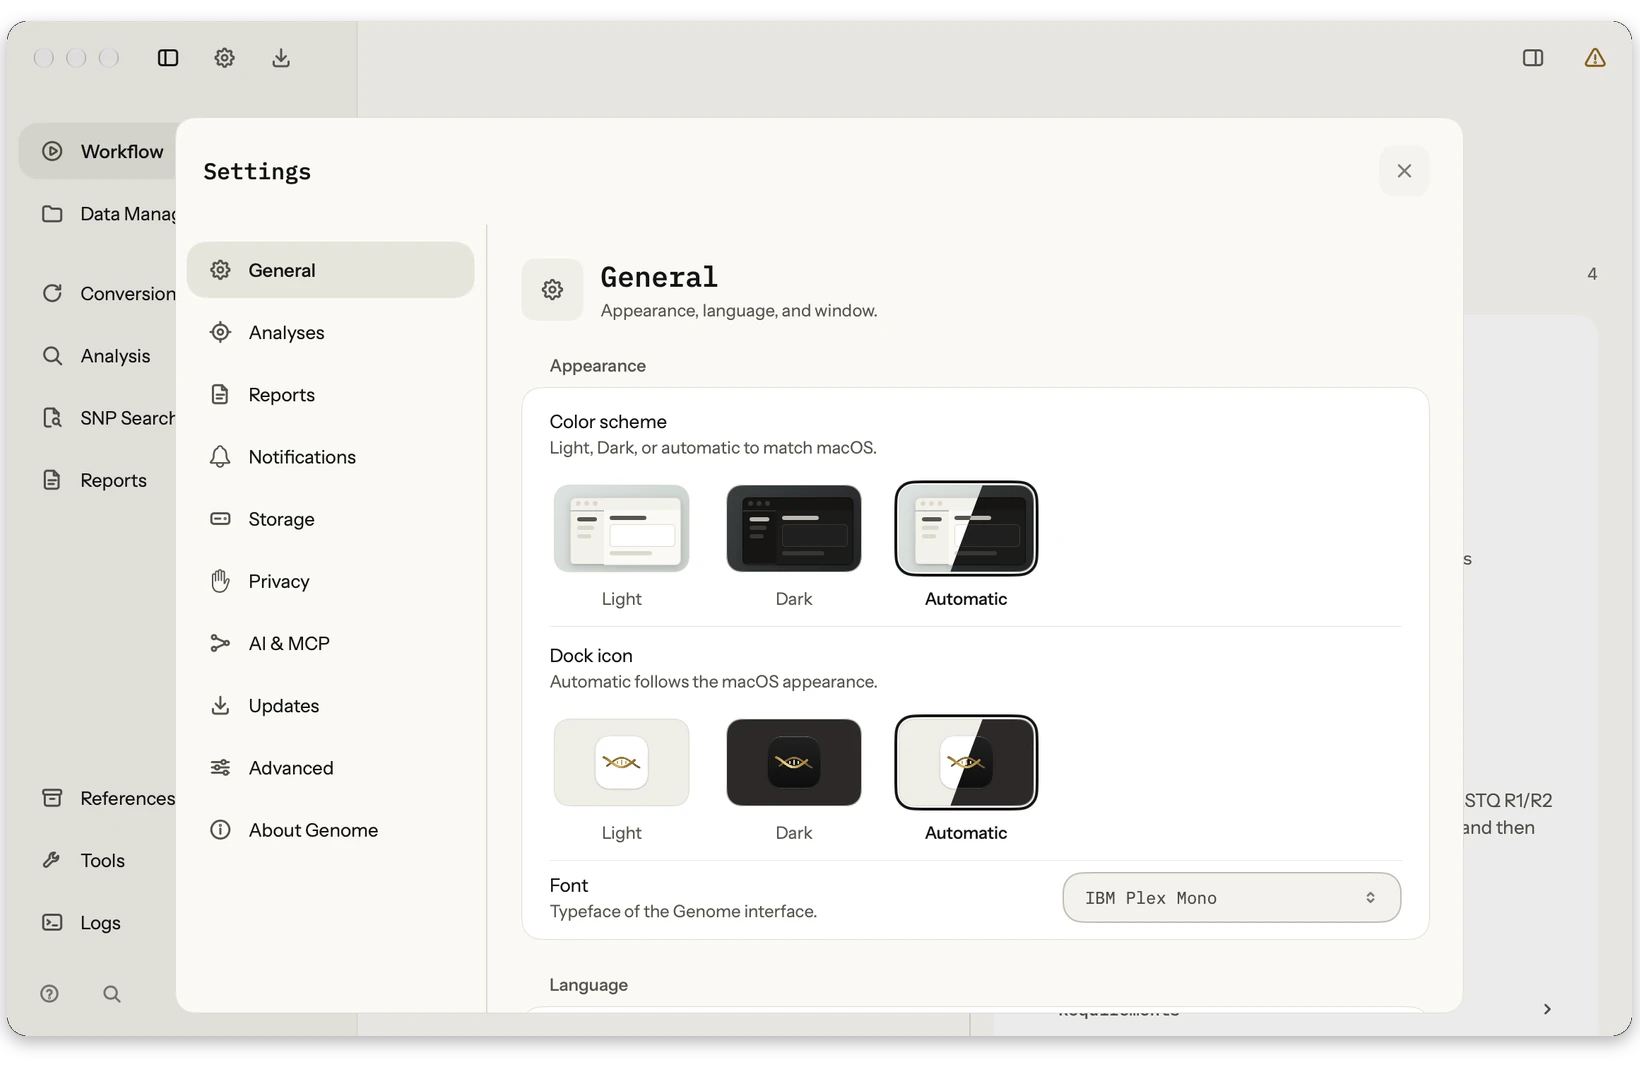
Task: Select Dark color scheme option
Action: pos(794,528)
